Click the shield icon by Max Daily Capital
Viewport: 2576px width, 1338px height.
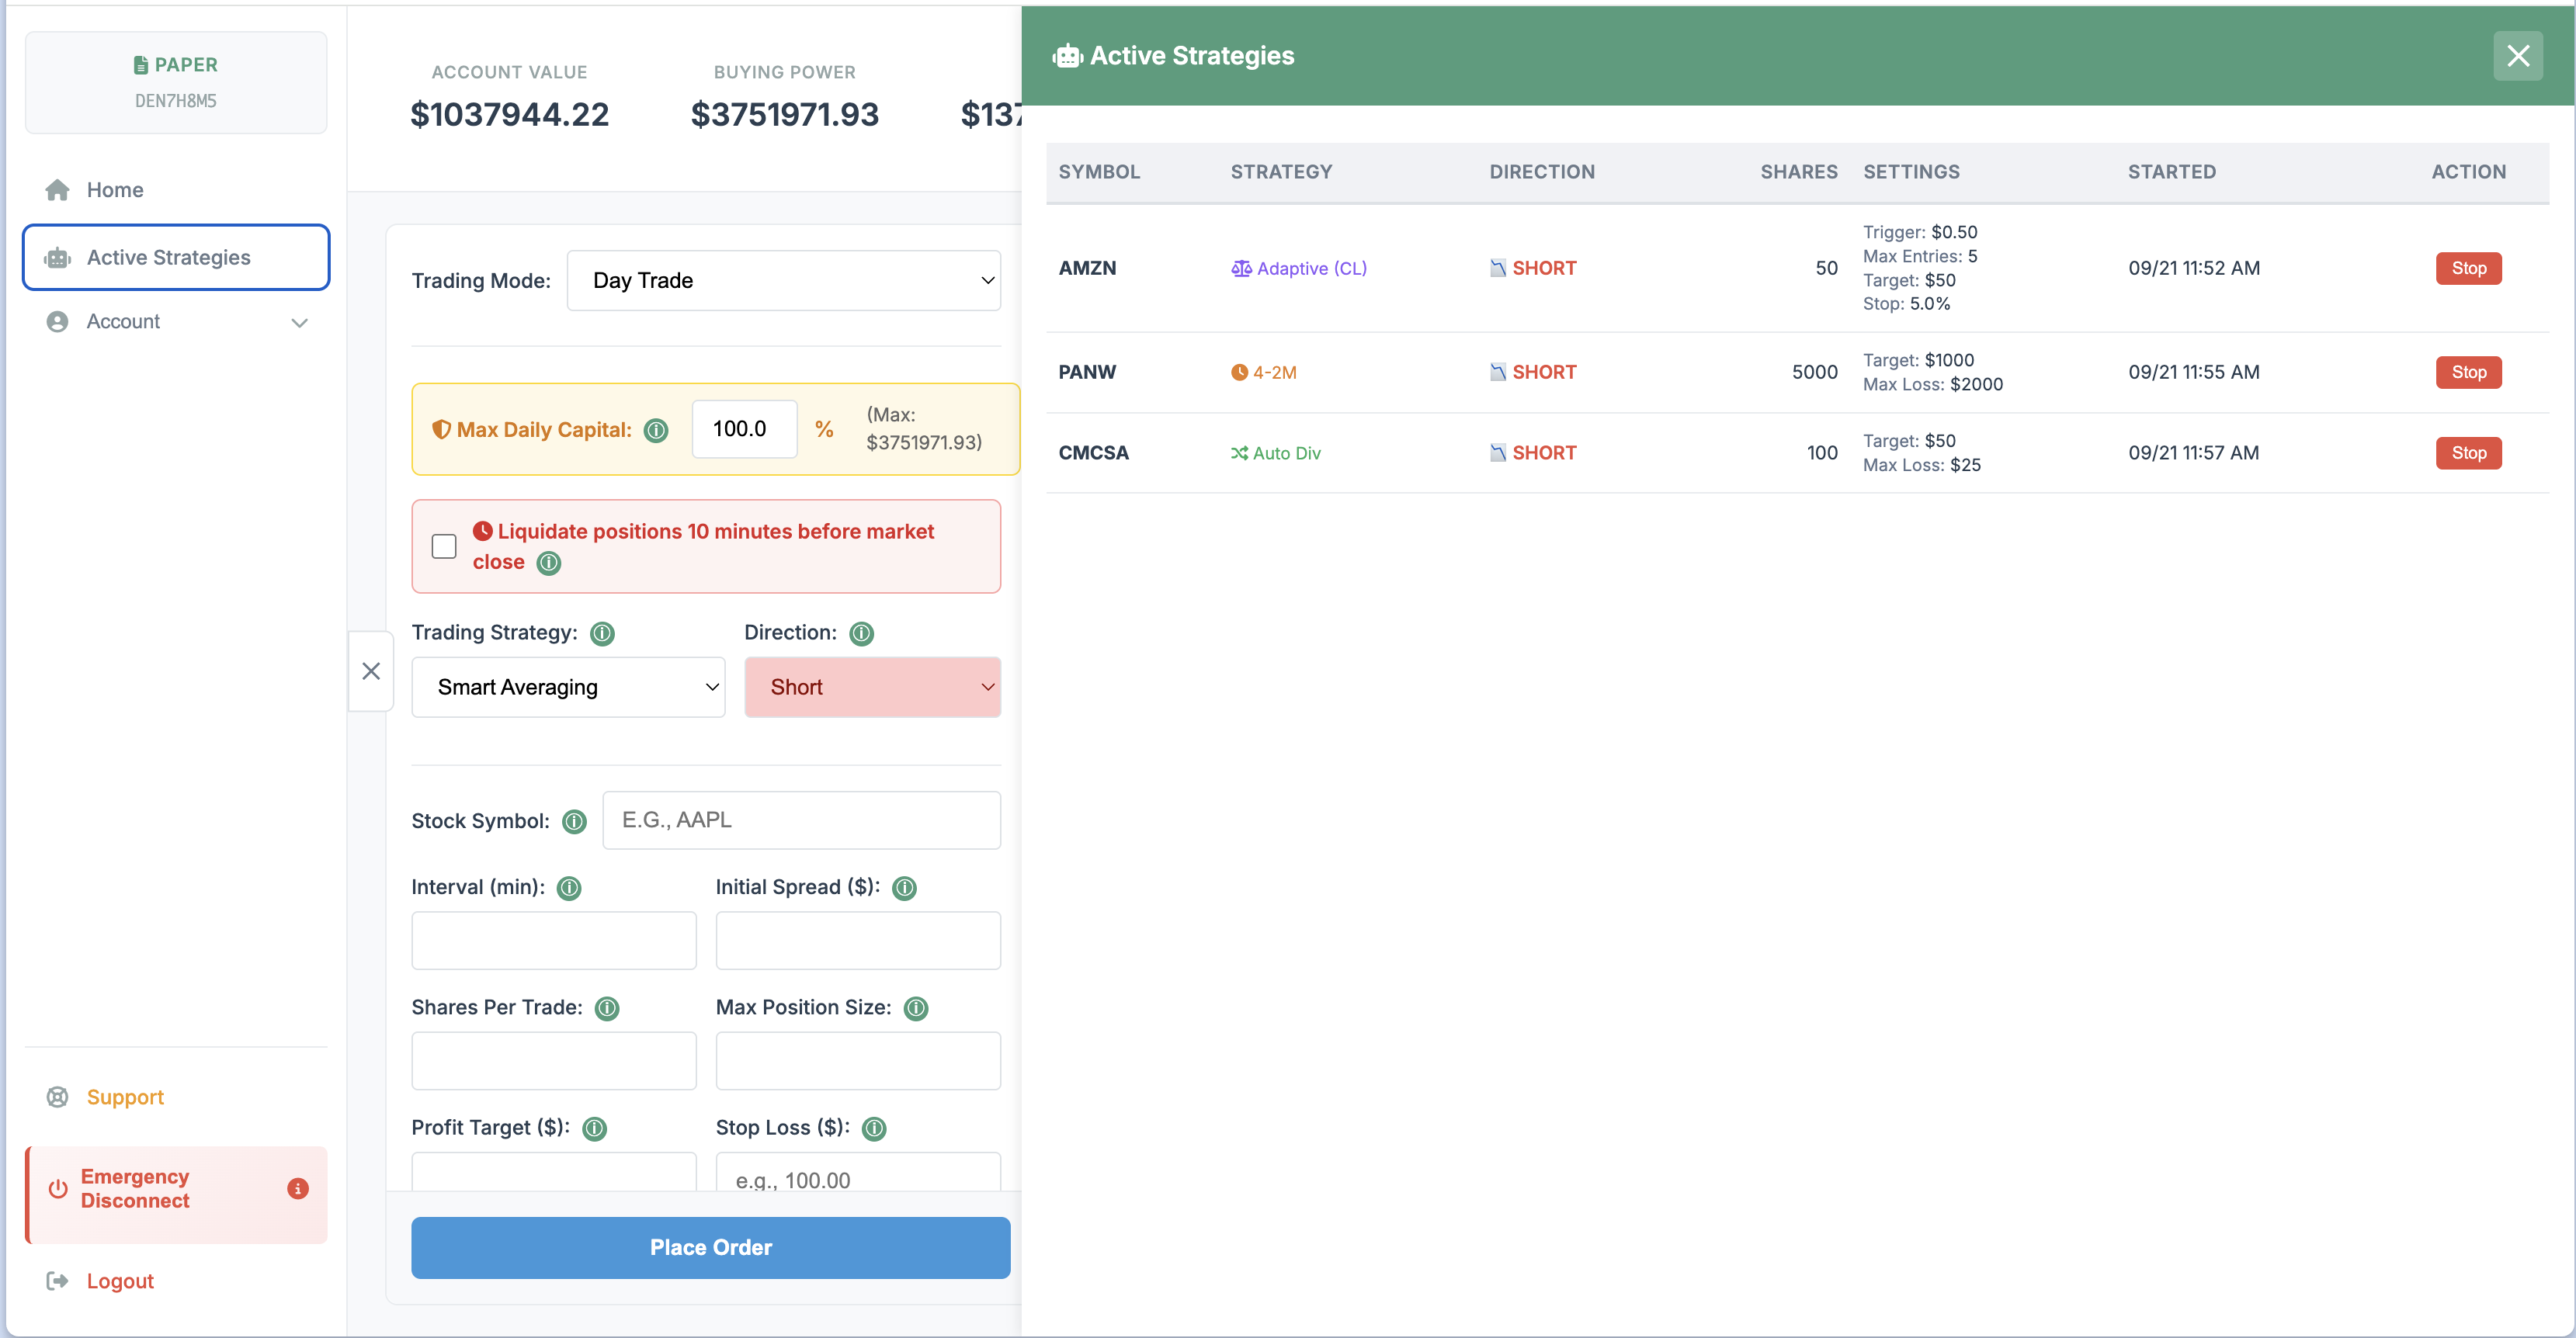coord(441,429)
